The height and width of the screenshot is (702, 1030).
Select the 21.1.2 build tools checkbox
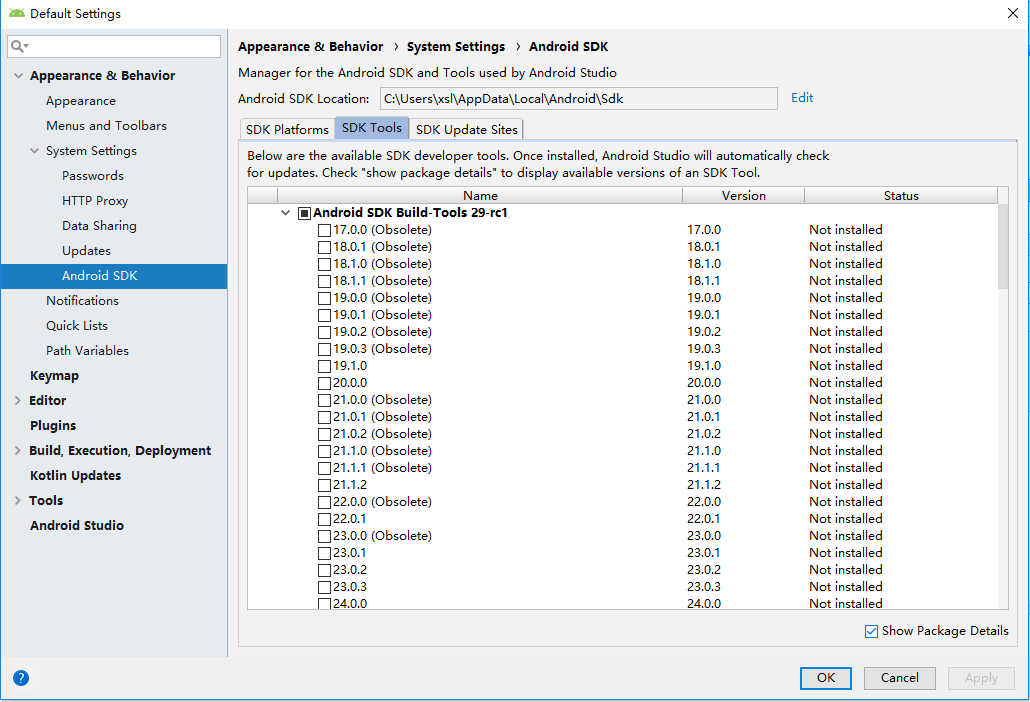(324, 485)
